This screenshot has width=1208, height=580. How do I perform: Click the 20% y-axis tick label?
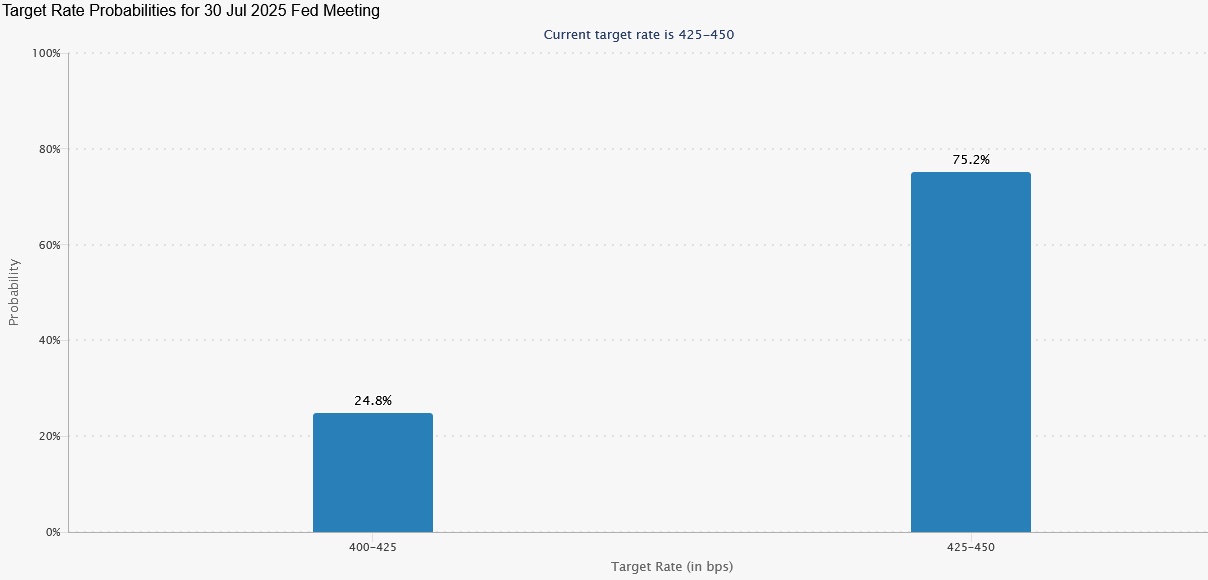pos(49,436)
